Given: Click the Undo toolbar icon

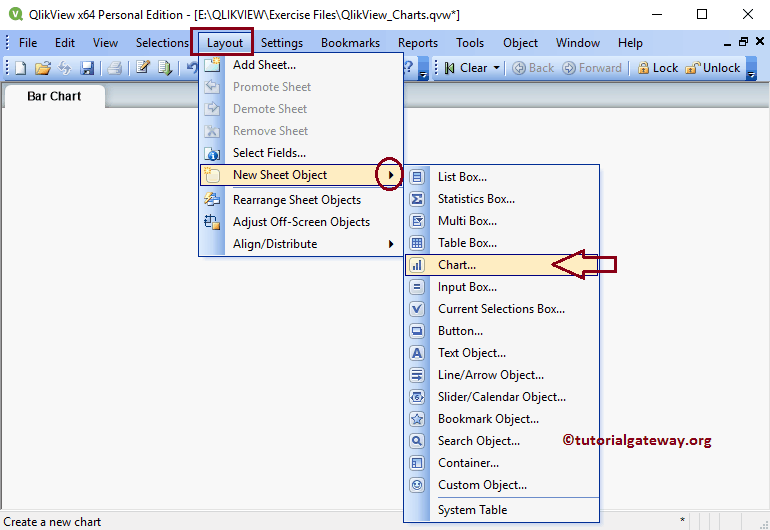Looking at the screenshot, I should coord(192,68).
